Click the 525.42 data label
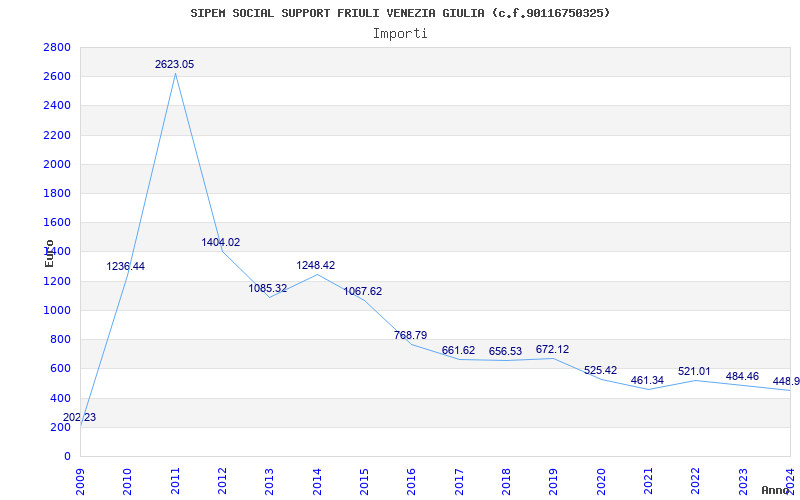800x500 pixels. click(x=601, y=370)
